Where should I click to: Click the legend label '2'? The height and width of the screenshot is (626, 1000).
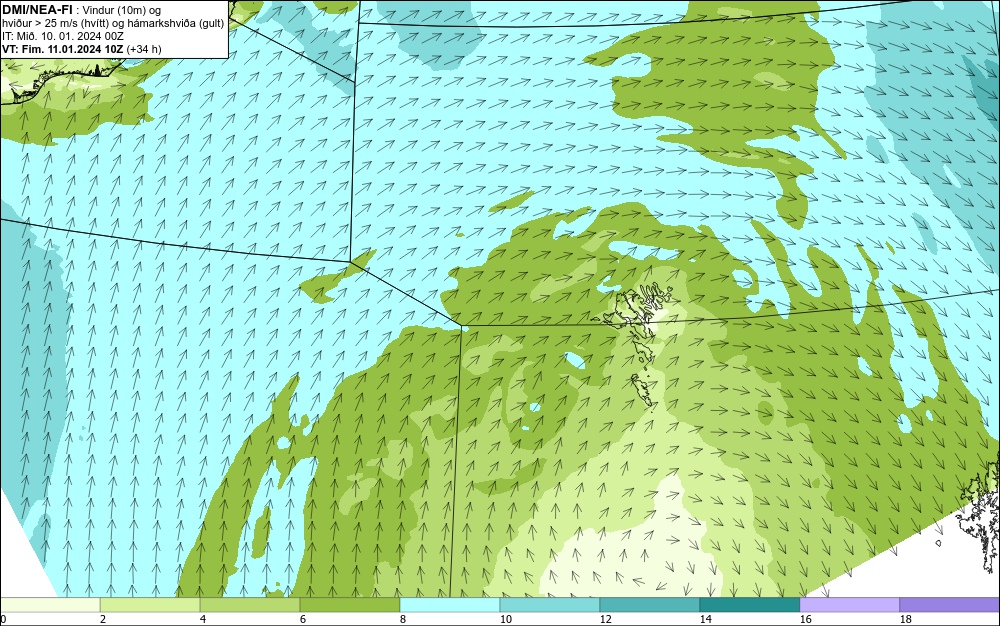coord(103,619)
